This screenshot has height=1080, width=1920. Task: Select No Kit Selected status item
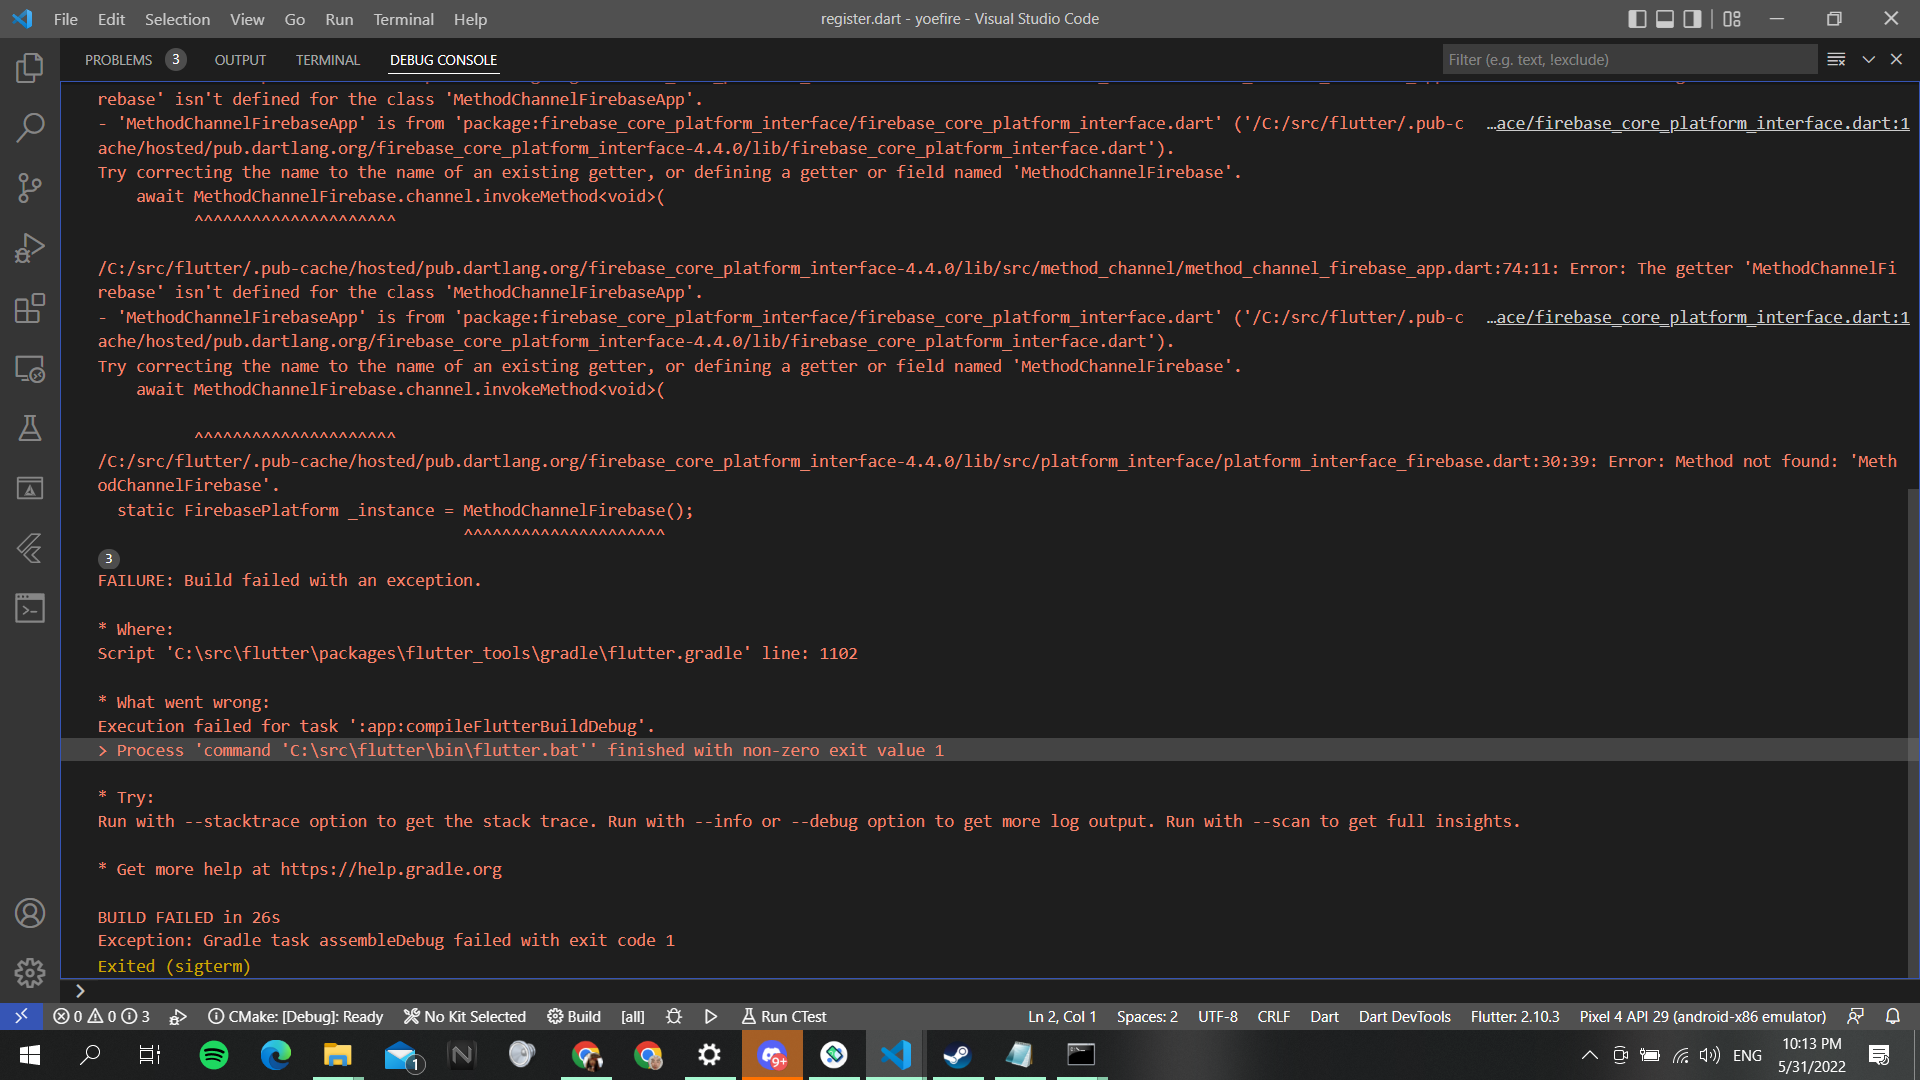[464, 1016]
